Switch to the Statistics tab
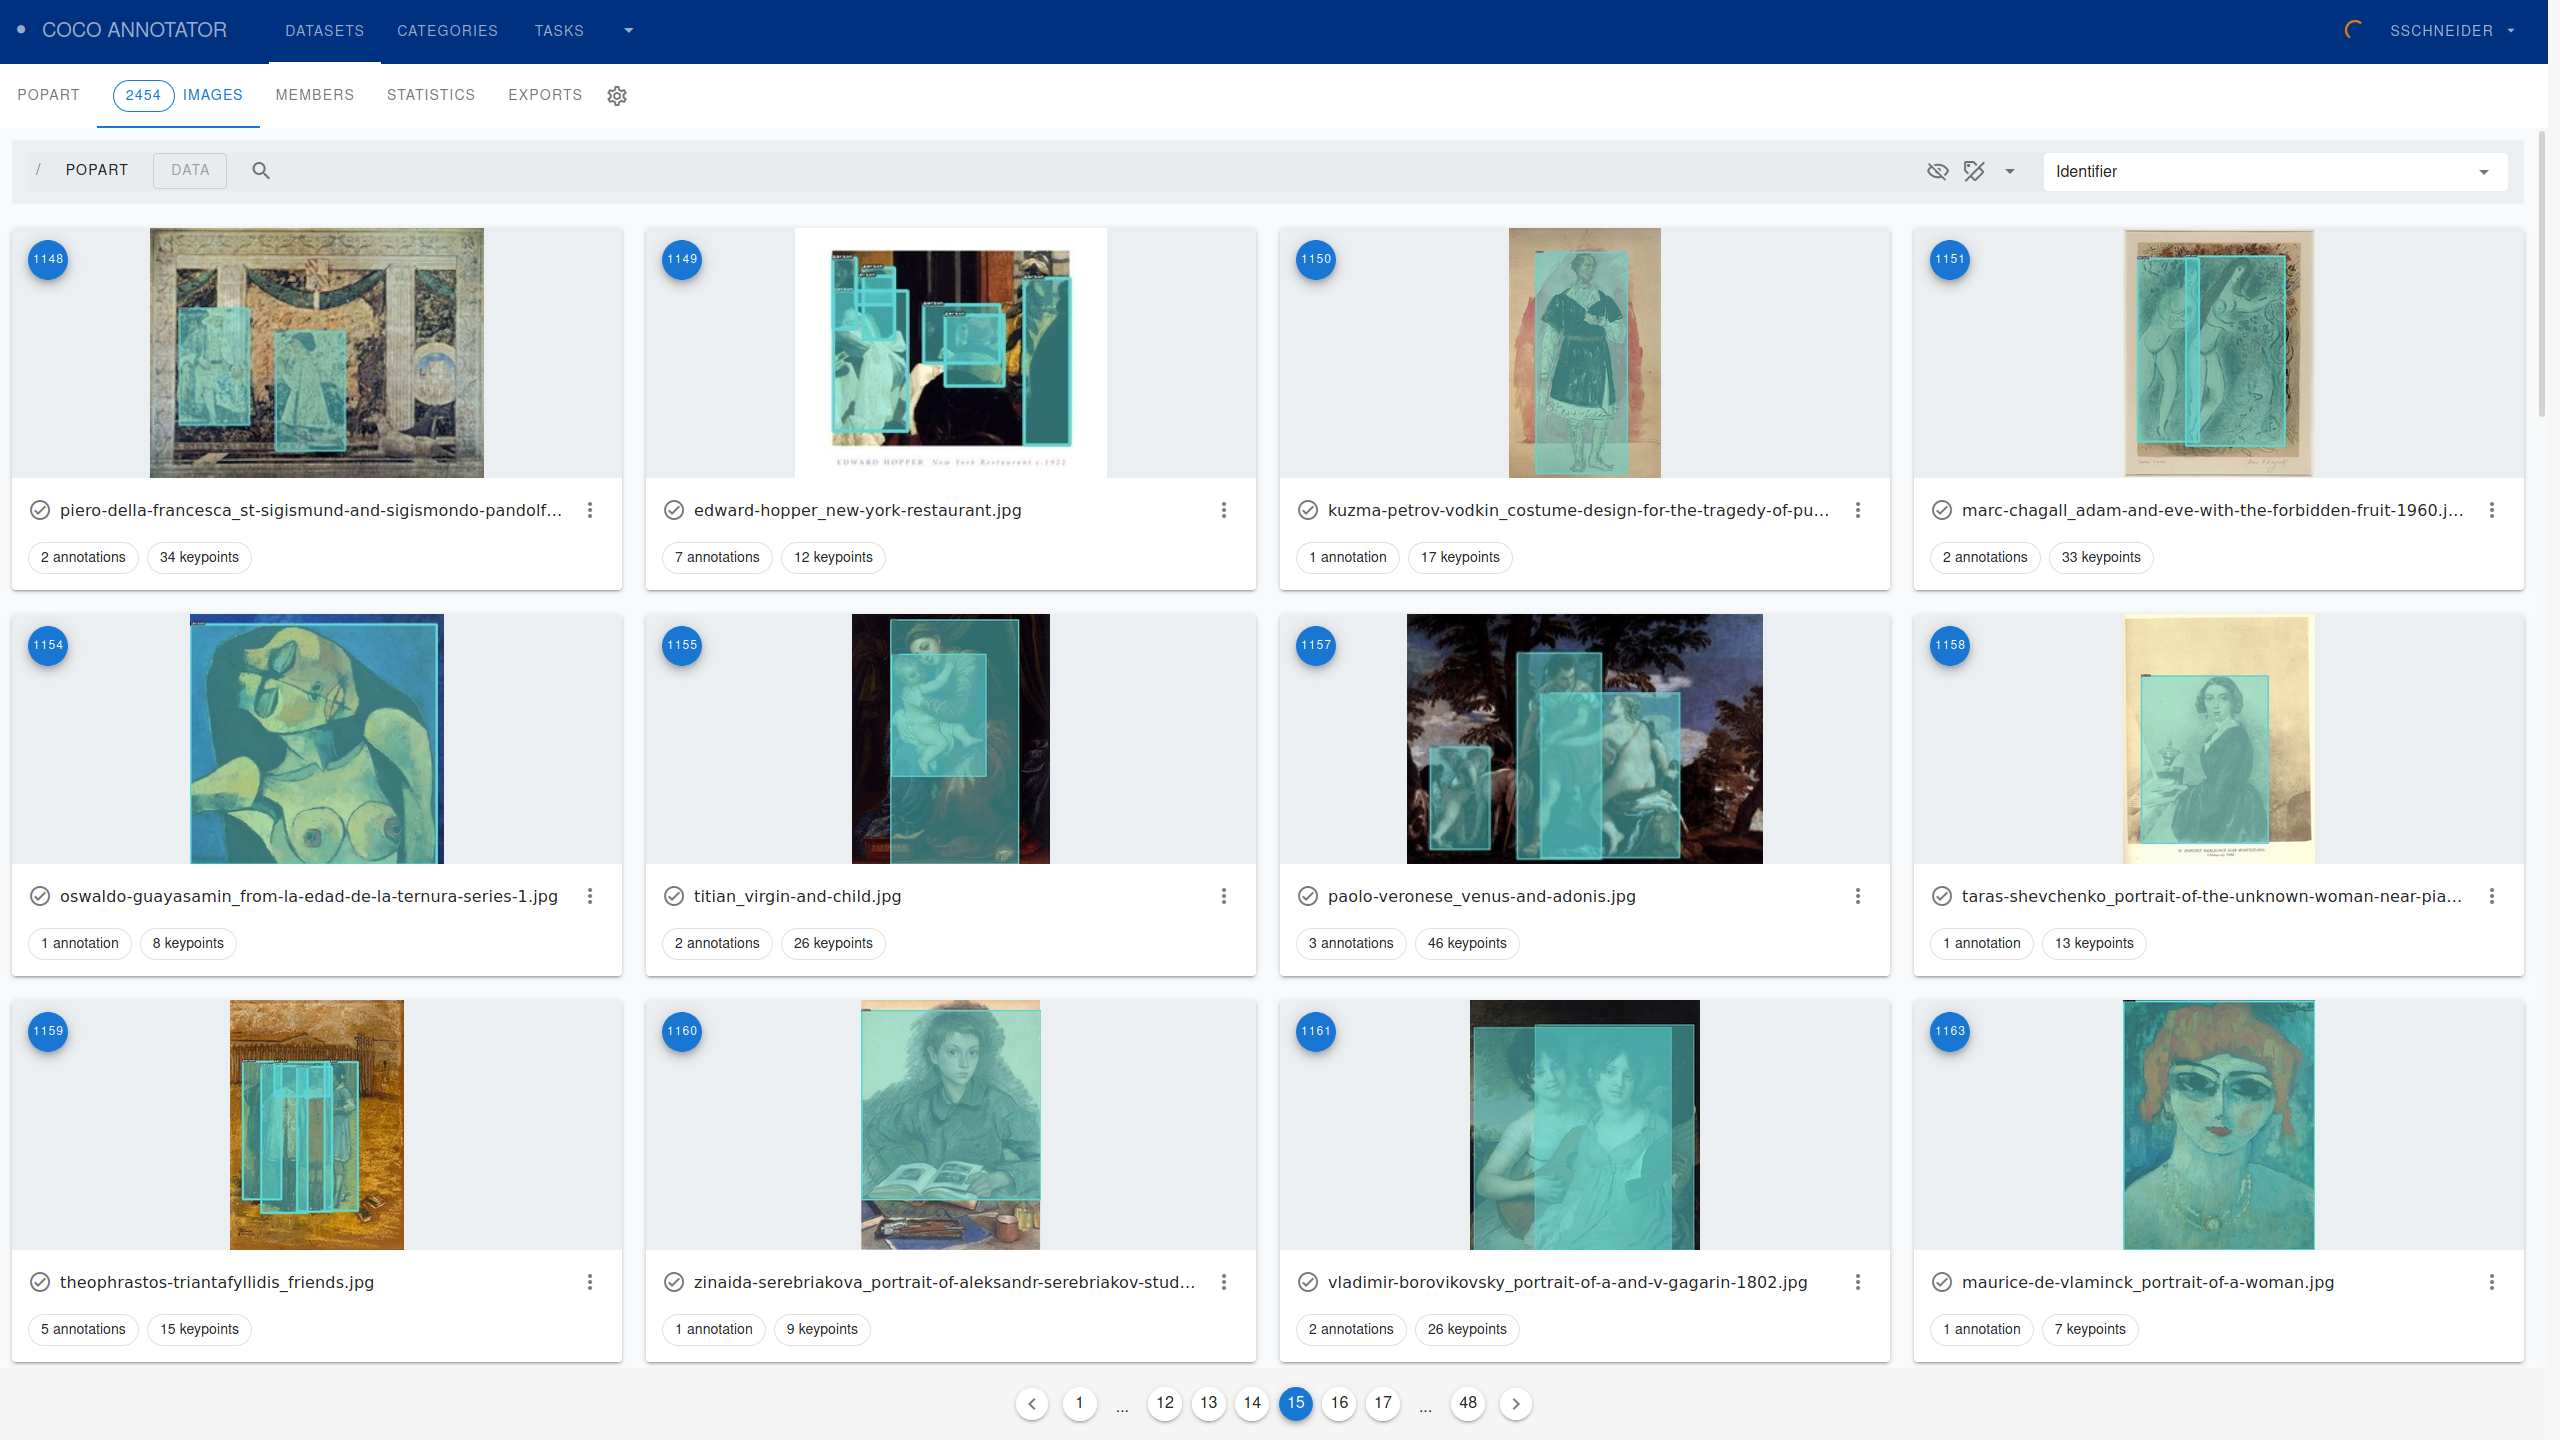This screenshot has width=2560, height=1440. coord(431,95)
